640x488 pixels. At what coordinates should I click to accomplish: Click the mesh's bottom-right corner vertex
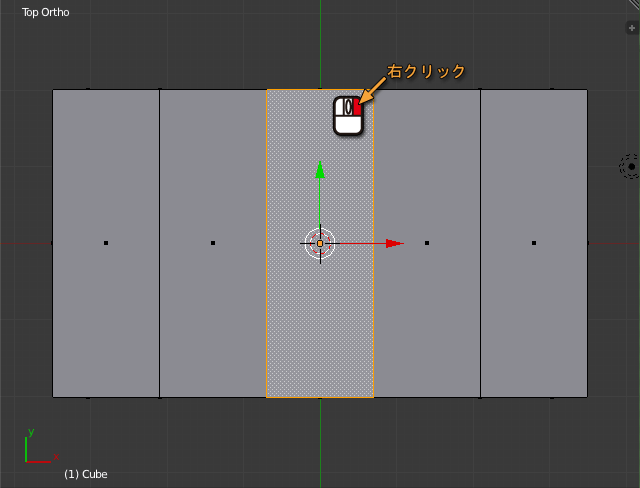pos(587,397)
